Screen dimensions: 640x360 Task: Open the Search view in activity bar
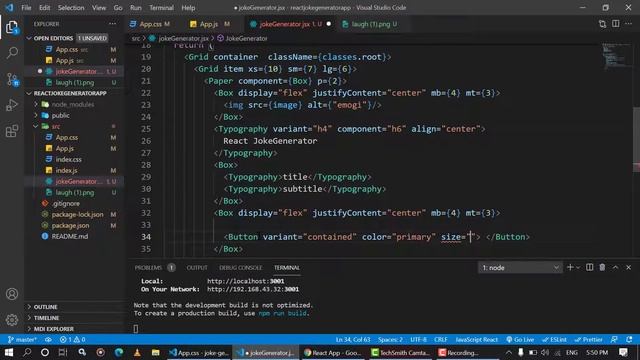pos(12,53)
